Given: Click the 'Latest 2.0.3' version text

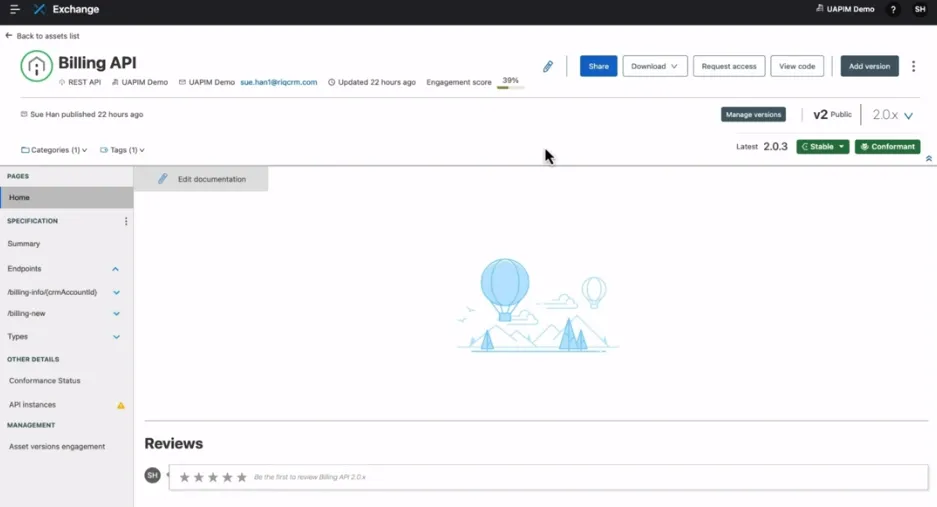Looking at the screenshot, I should pos(762,146).
